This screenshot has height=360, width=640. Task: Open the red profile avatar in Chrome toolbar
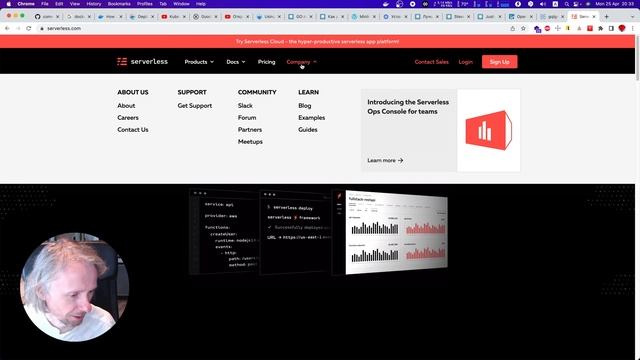(622, 29)
